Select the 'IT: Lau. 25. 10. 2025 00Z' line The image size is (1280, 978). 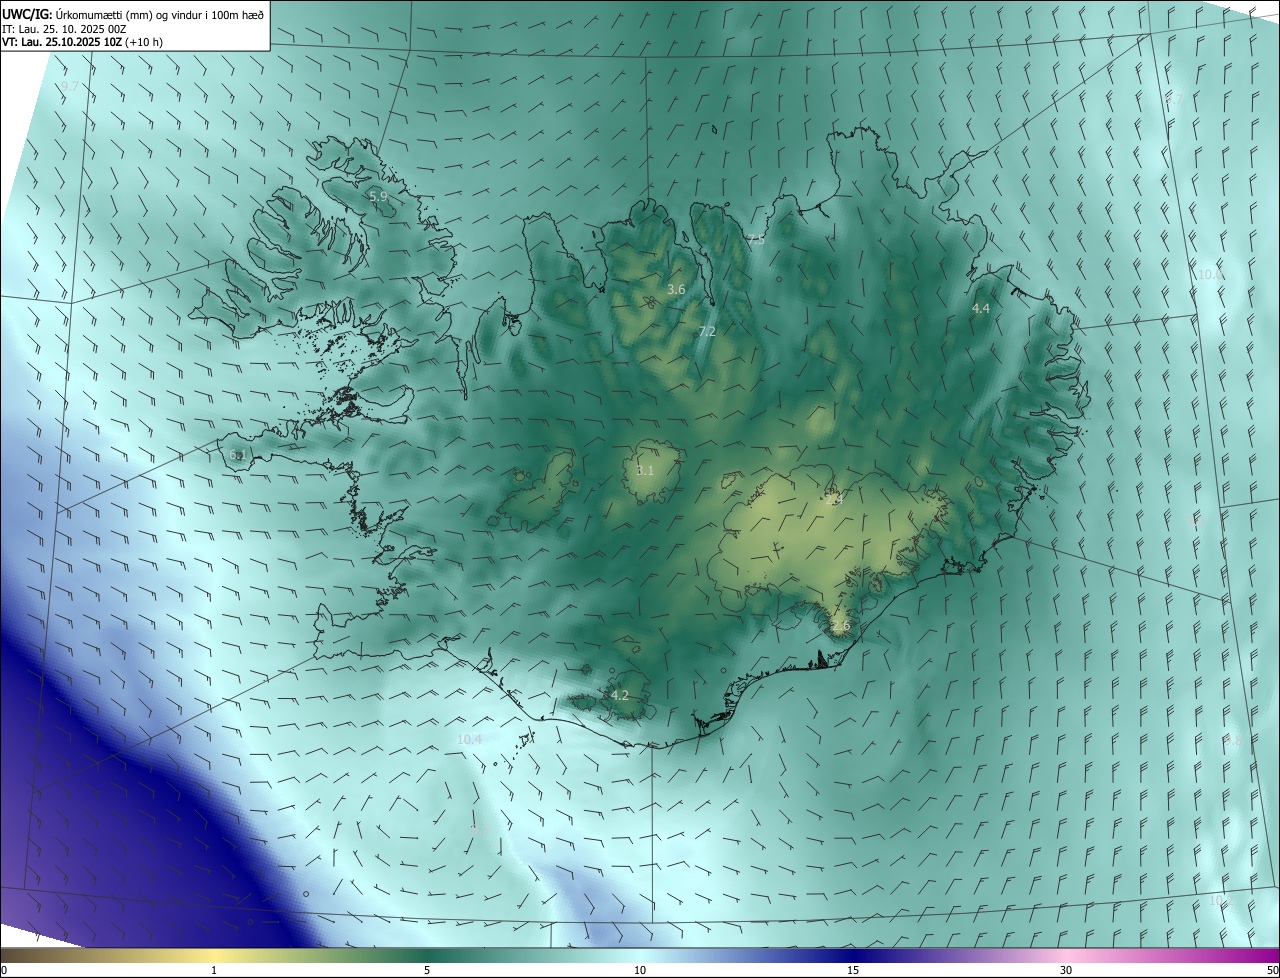(x=63, y=29)
